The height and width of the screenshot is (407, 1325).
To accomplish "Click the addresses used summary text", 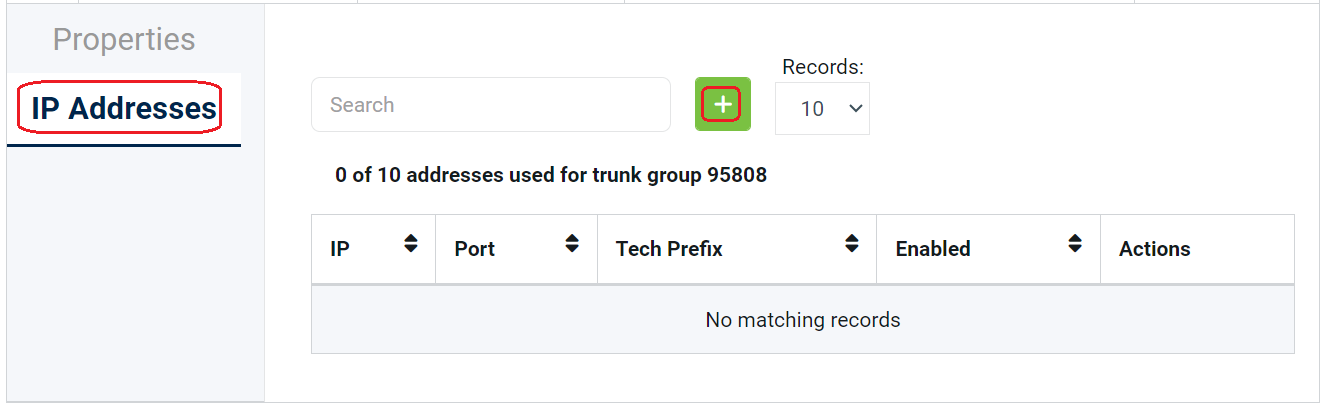I will pos(550,175).
